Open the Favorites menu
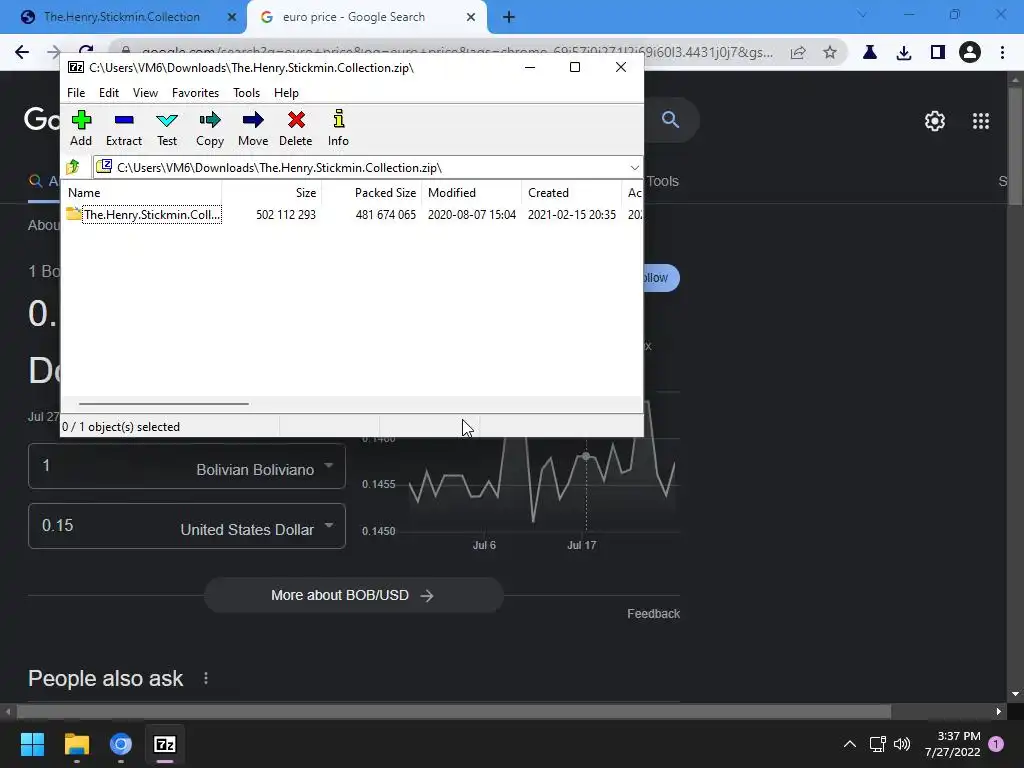 tap(195, 93)
